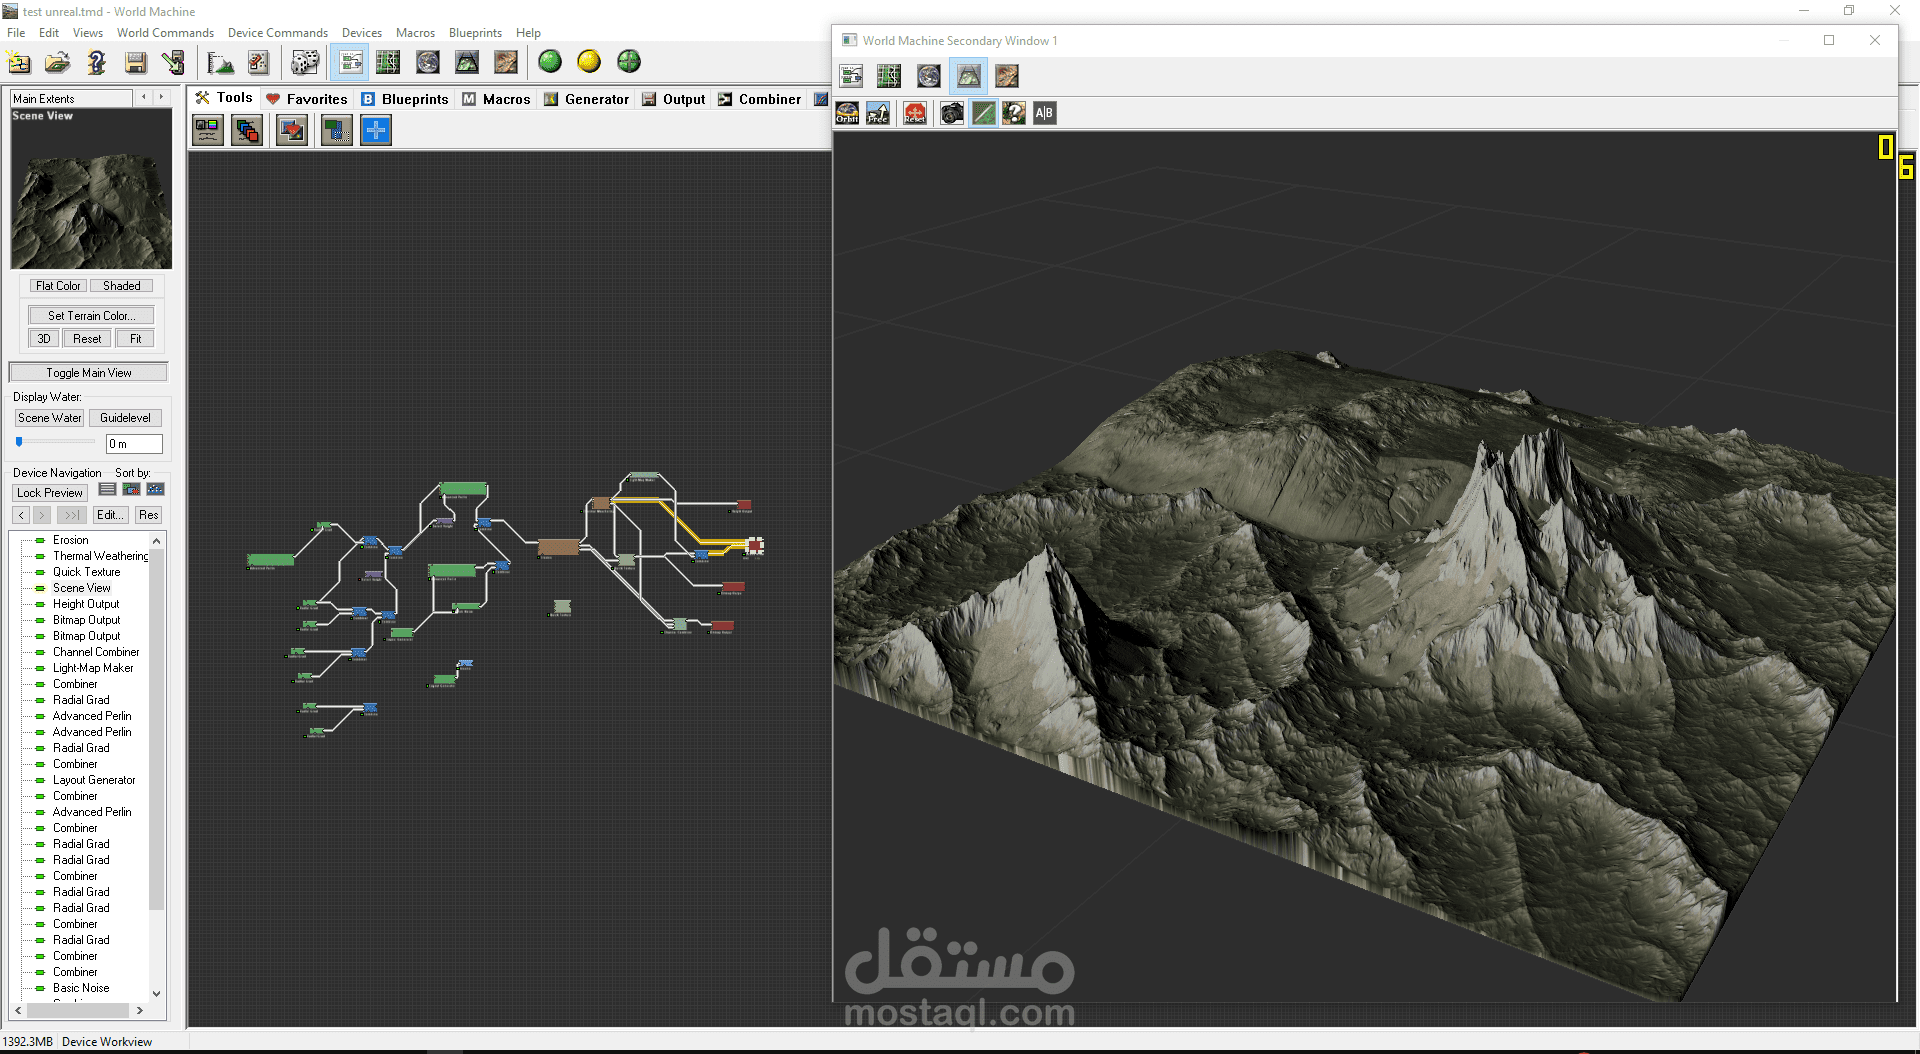Switch to the Favorites tab

click(x=306, y=99)
